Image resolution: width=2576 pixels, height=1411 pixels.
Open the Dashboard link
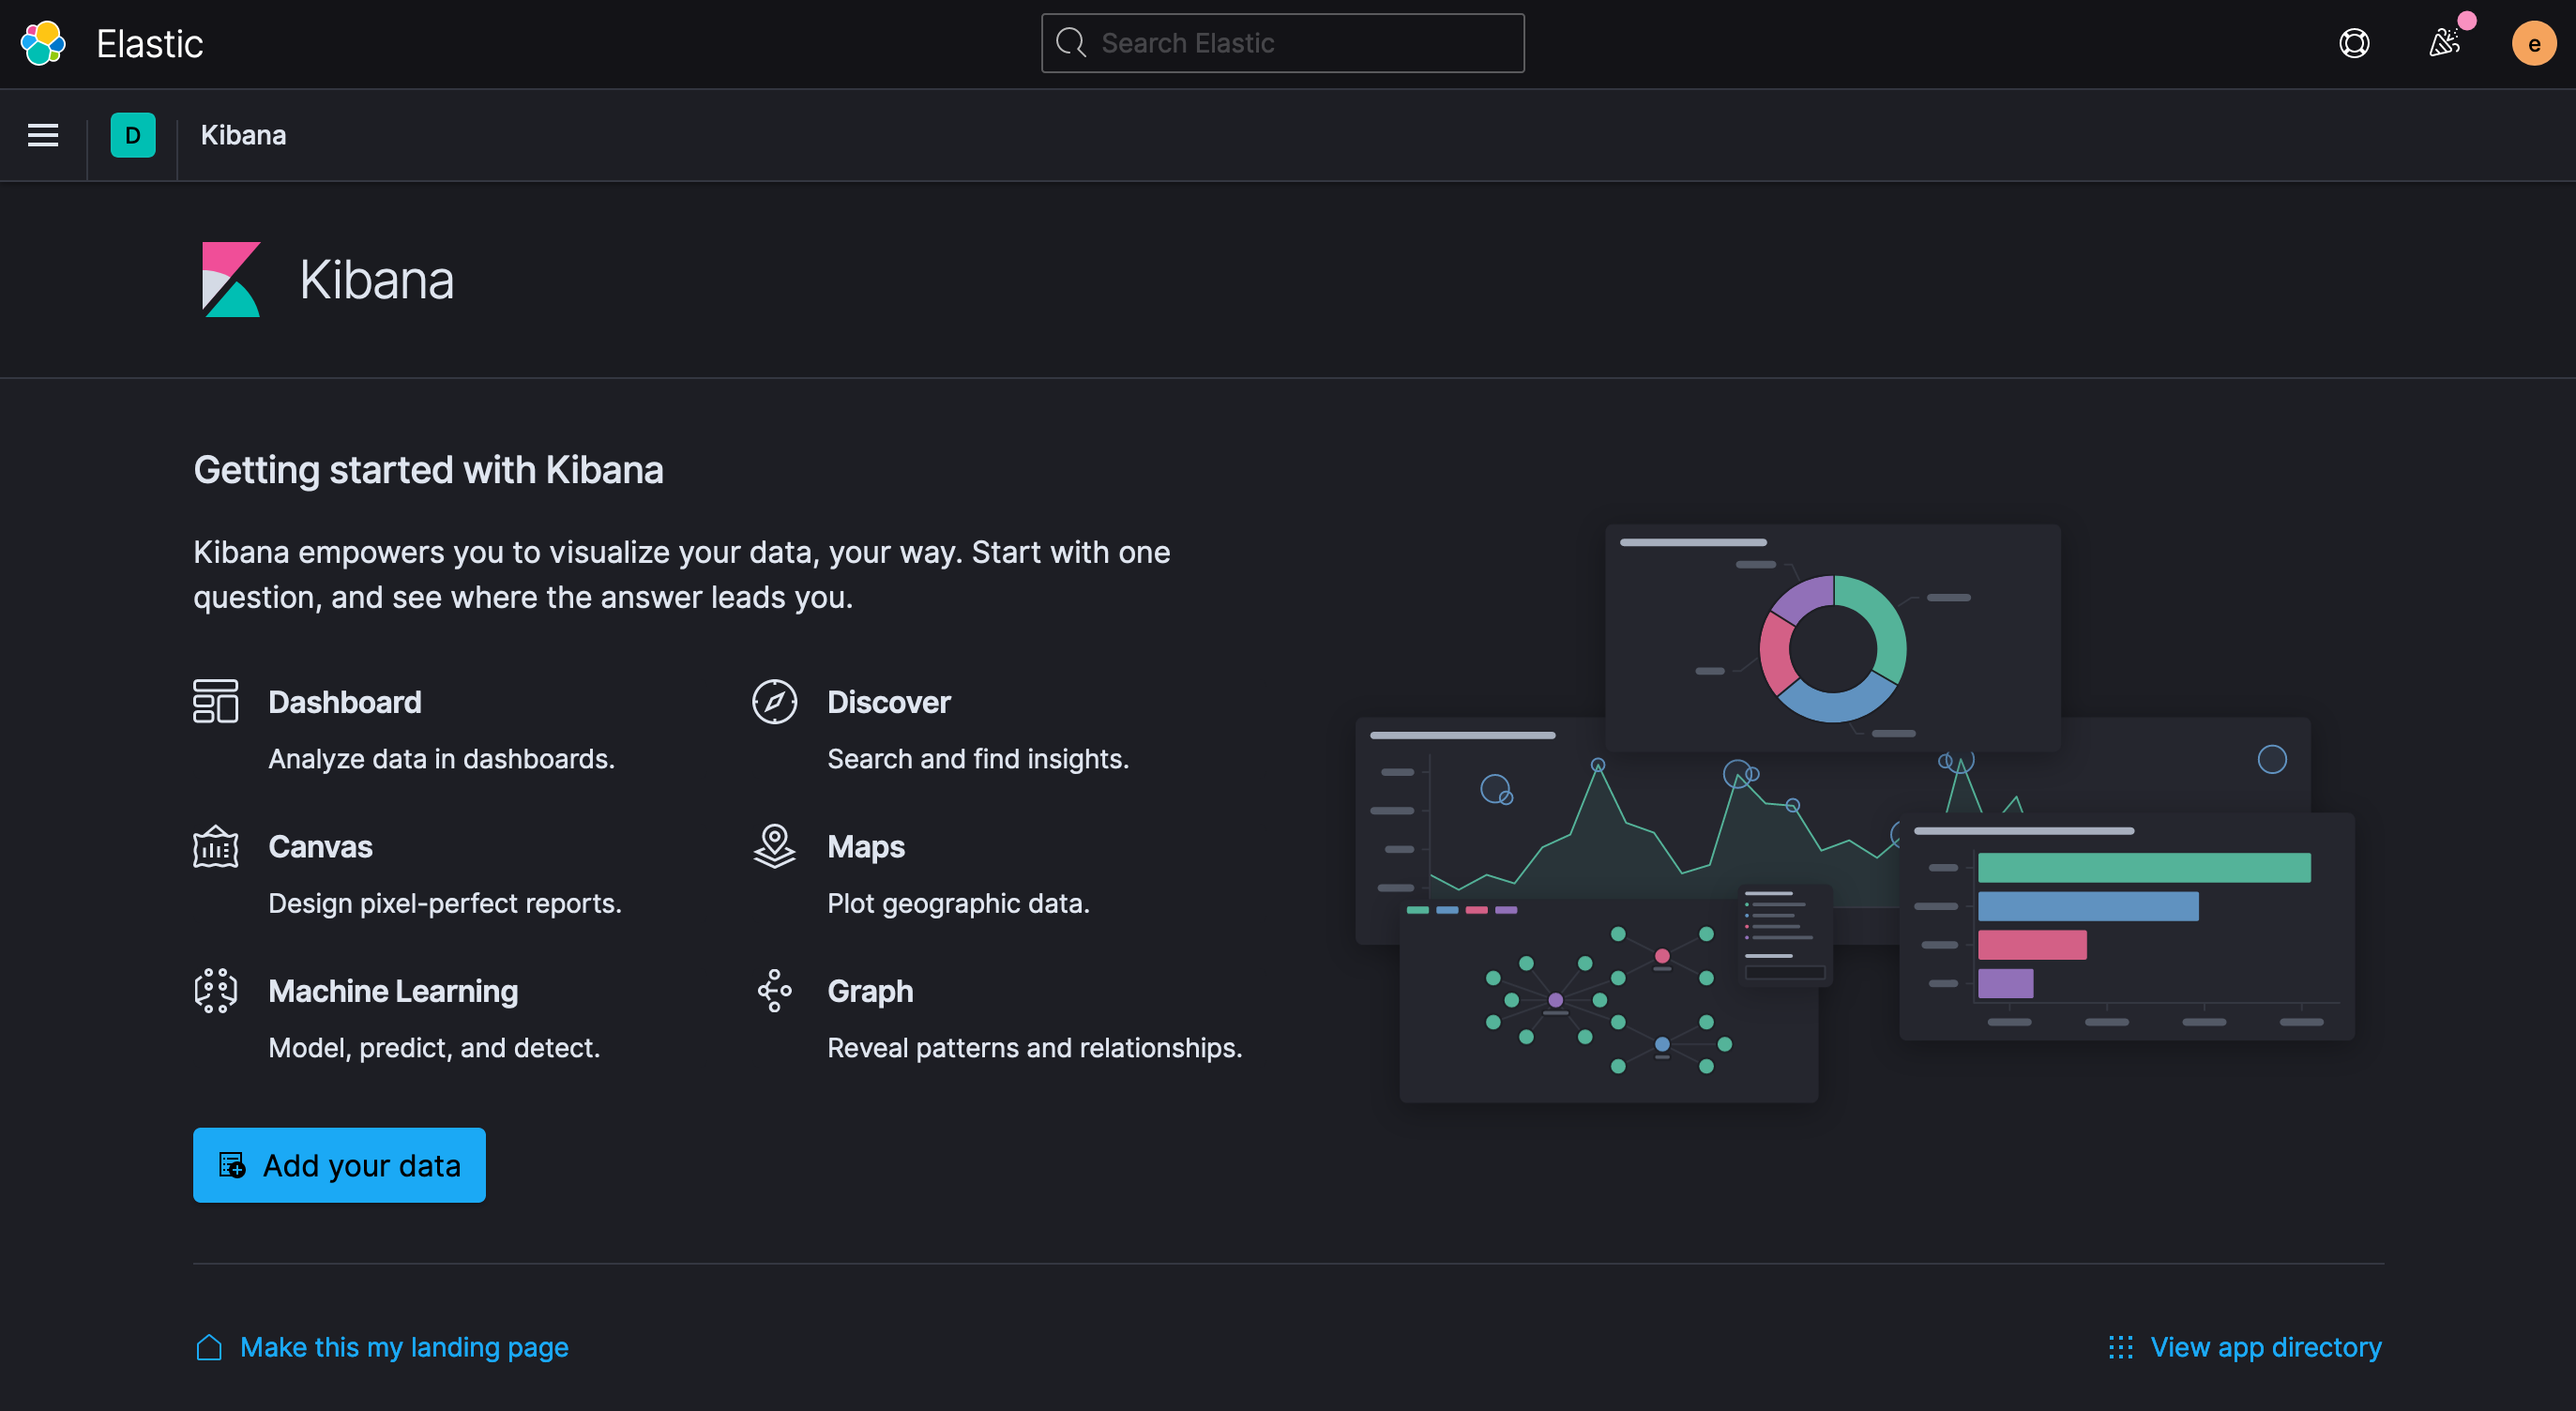(345, 702)
